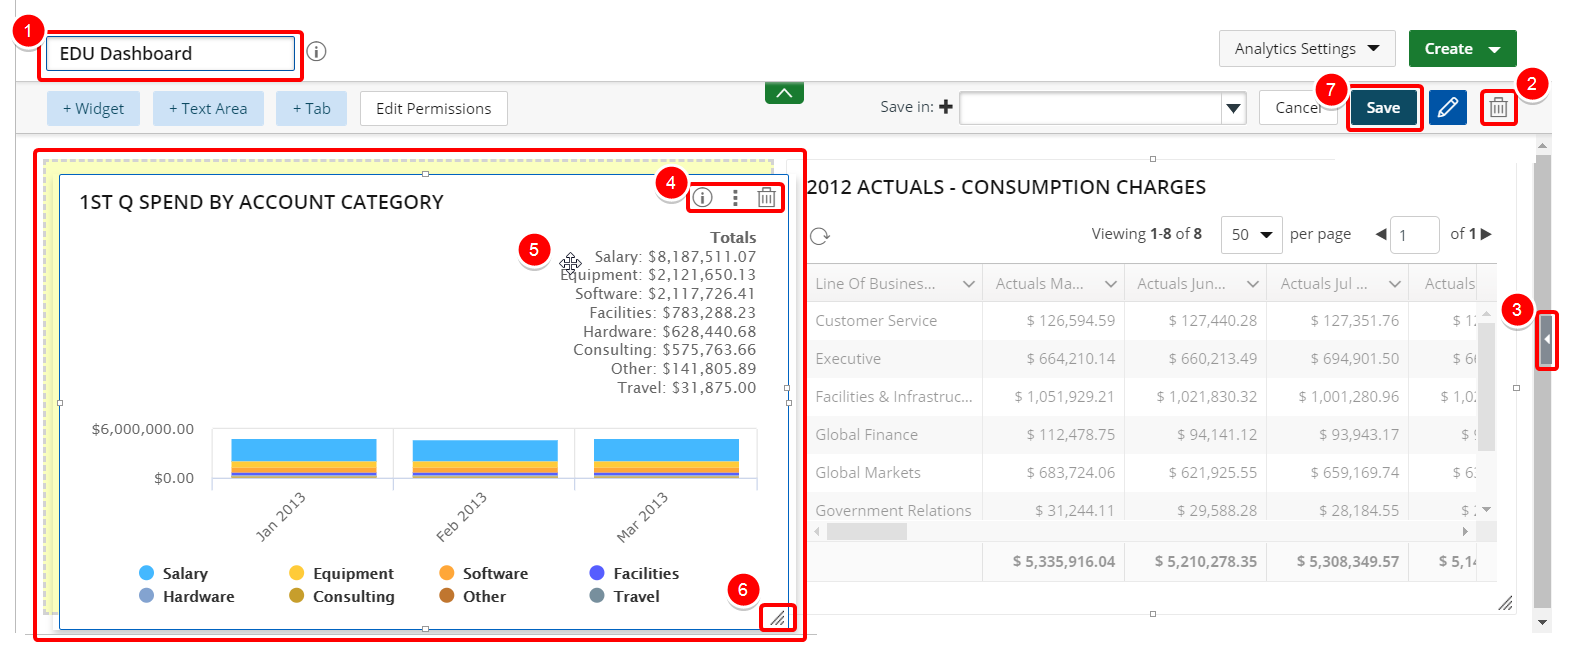
Task: Delete the spend chart widget
Action: 766,198
